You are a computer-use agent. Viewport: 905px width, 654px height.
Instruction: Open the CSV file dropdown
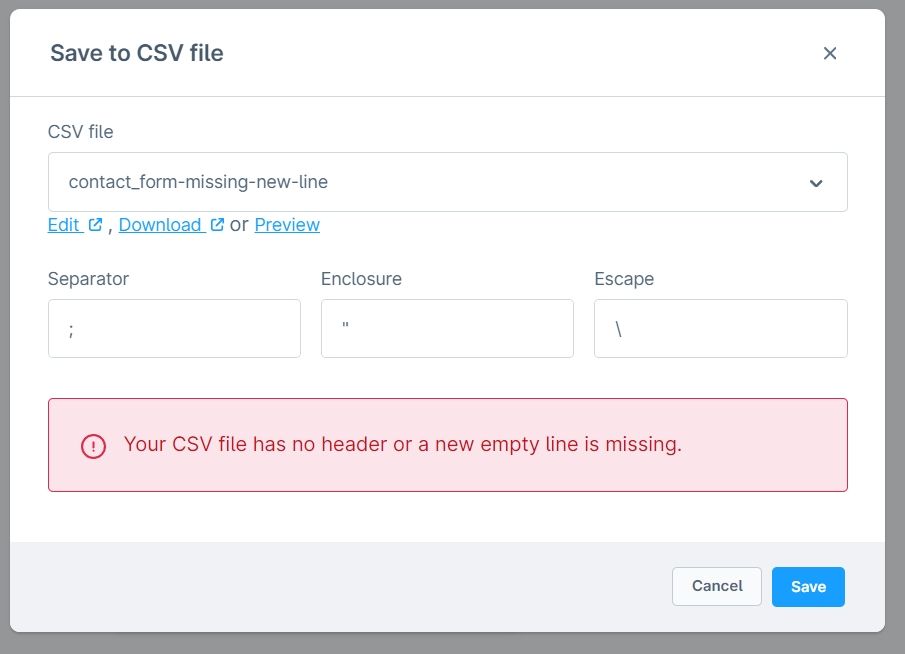447,182
